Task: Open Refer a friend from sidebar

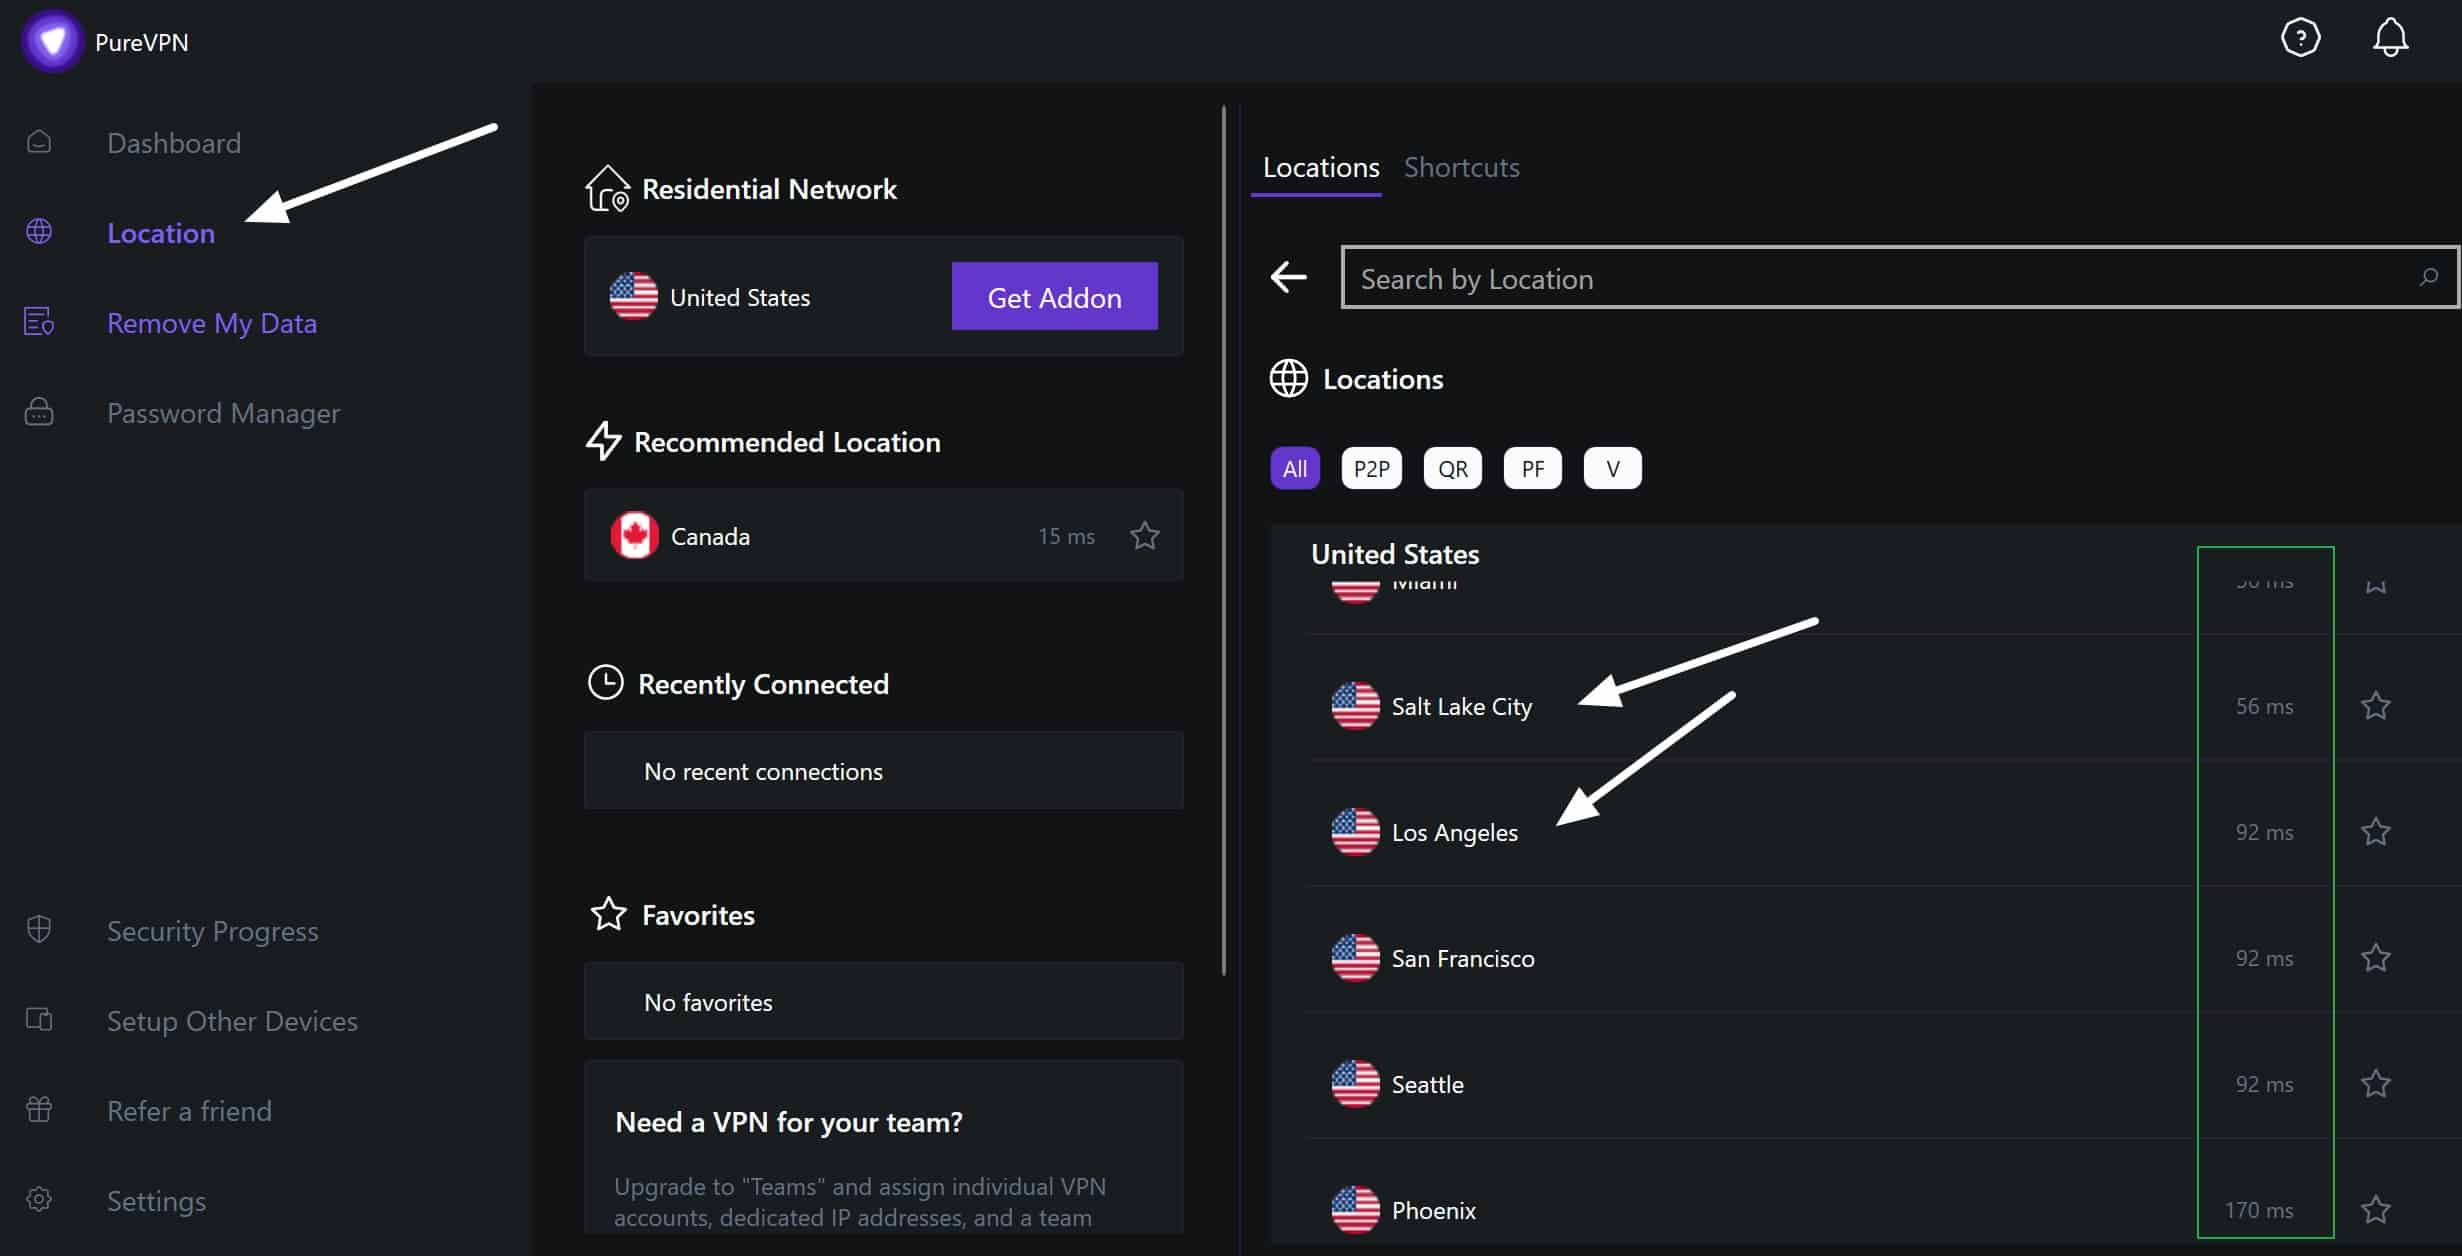Action: click(189, 1111)
